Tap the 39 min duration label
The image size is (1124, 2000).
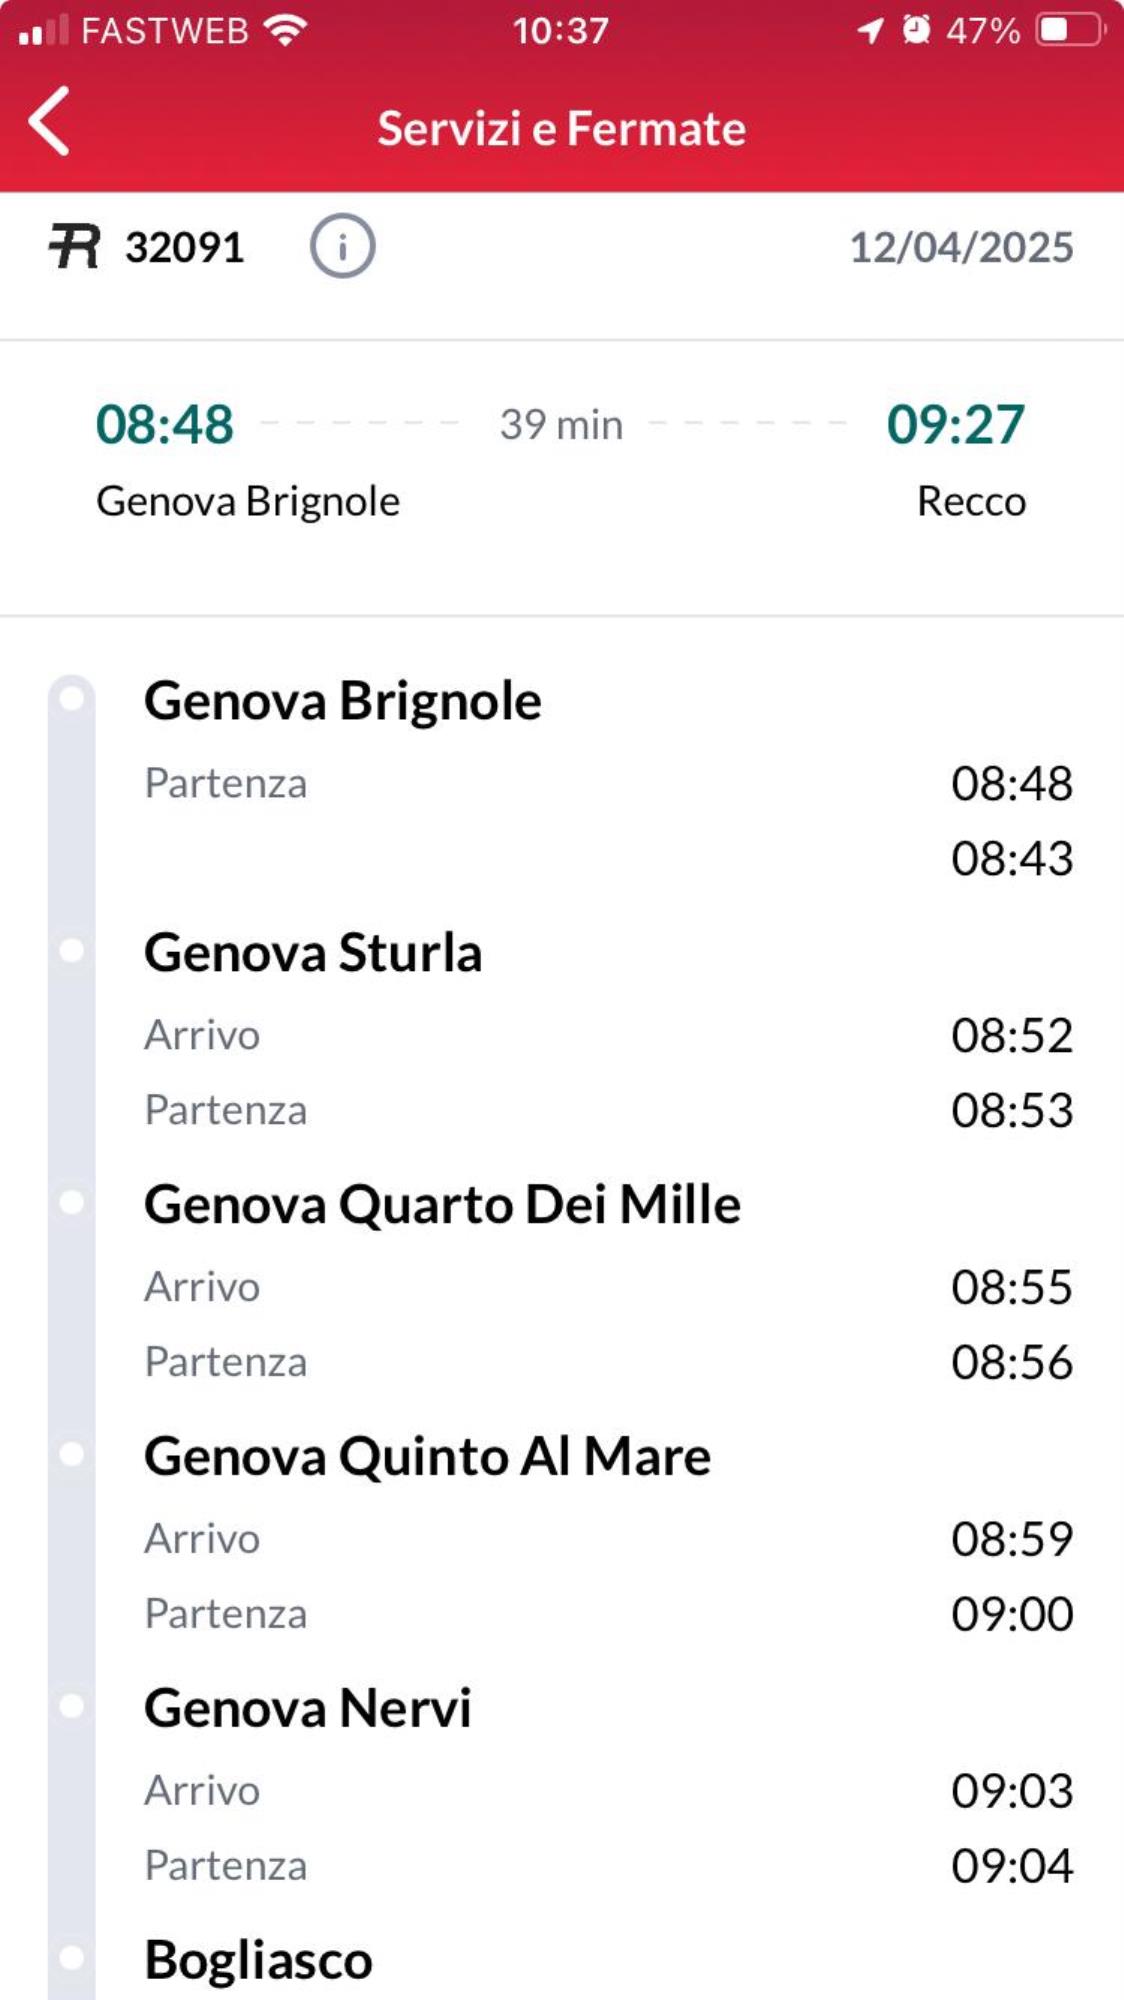(561, 425)
